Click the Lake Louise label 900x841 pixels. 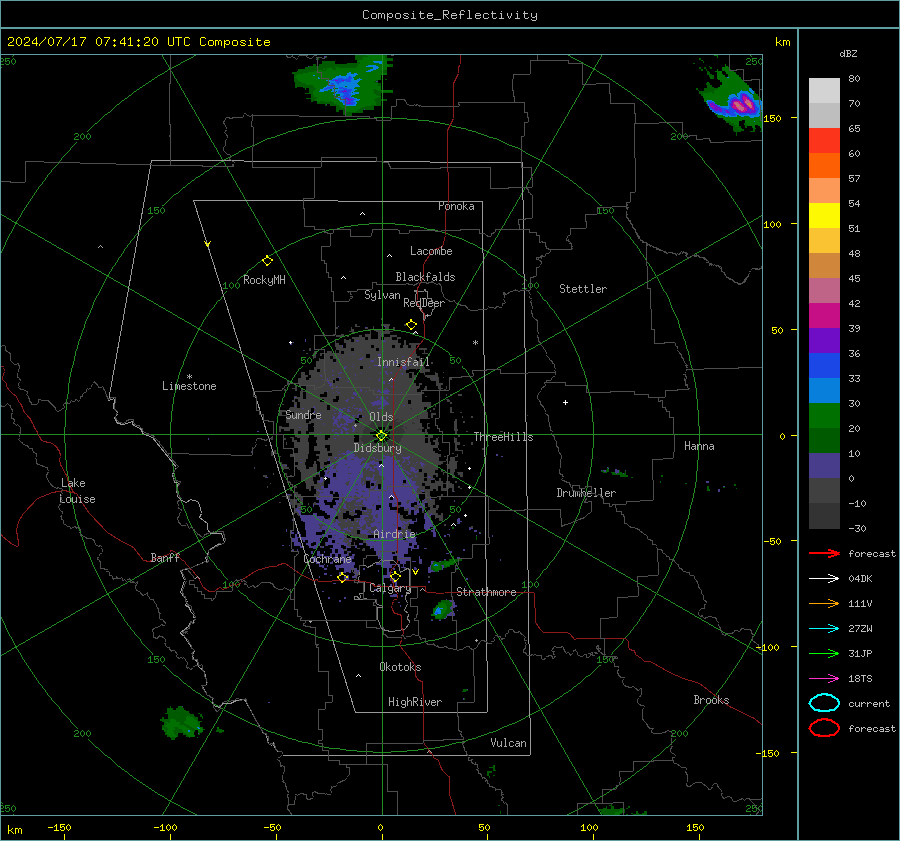tap(77, 491)
